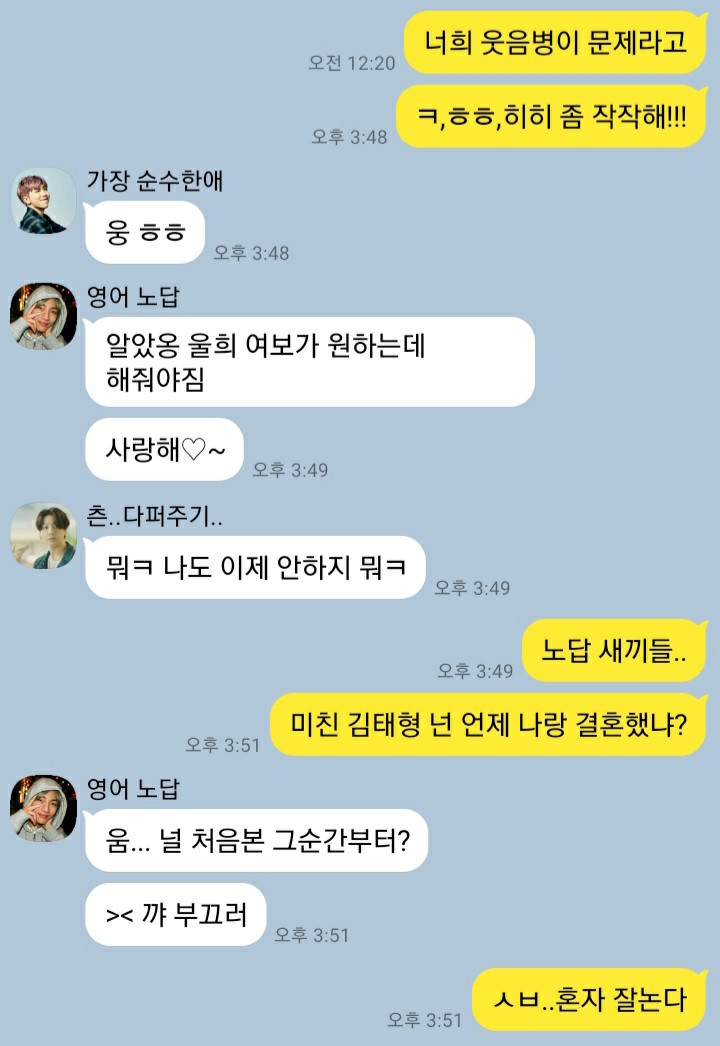This screenshot has height=1046, width=720.
Task: Tap 츤..다퍼주기.. profile avatar
Action: coord(43,536)
